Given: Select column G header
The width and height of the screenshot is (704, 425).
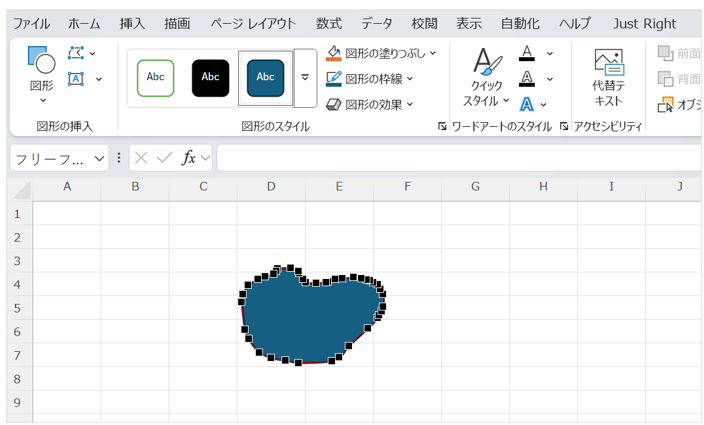Looking at the screenshot, I should click(475, 187).
